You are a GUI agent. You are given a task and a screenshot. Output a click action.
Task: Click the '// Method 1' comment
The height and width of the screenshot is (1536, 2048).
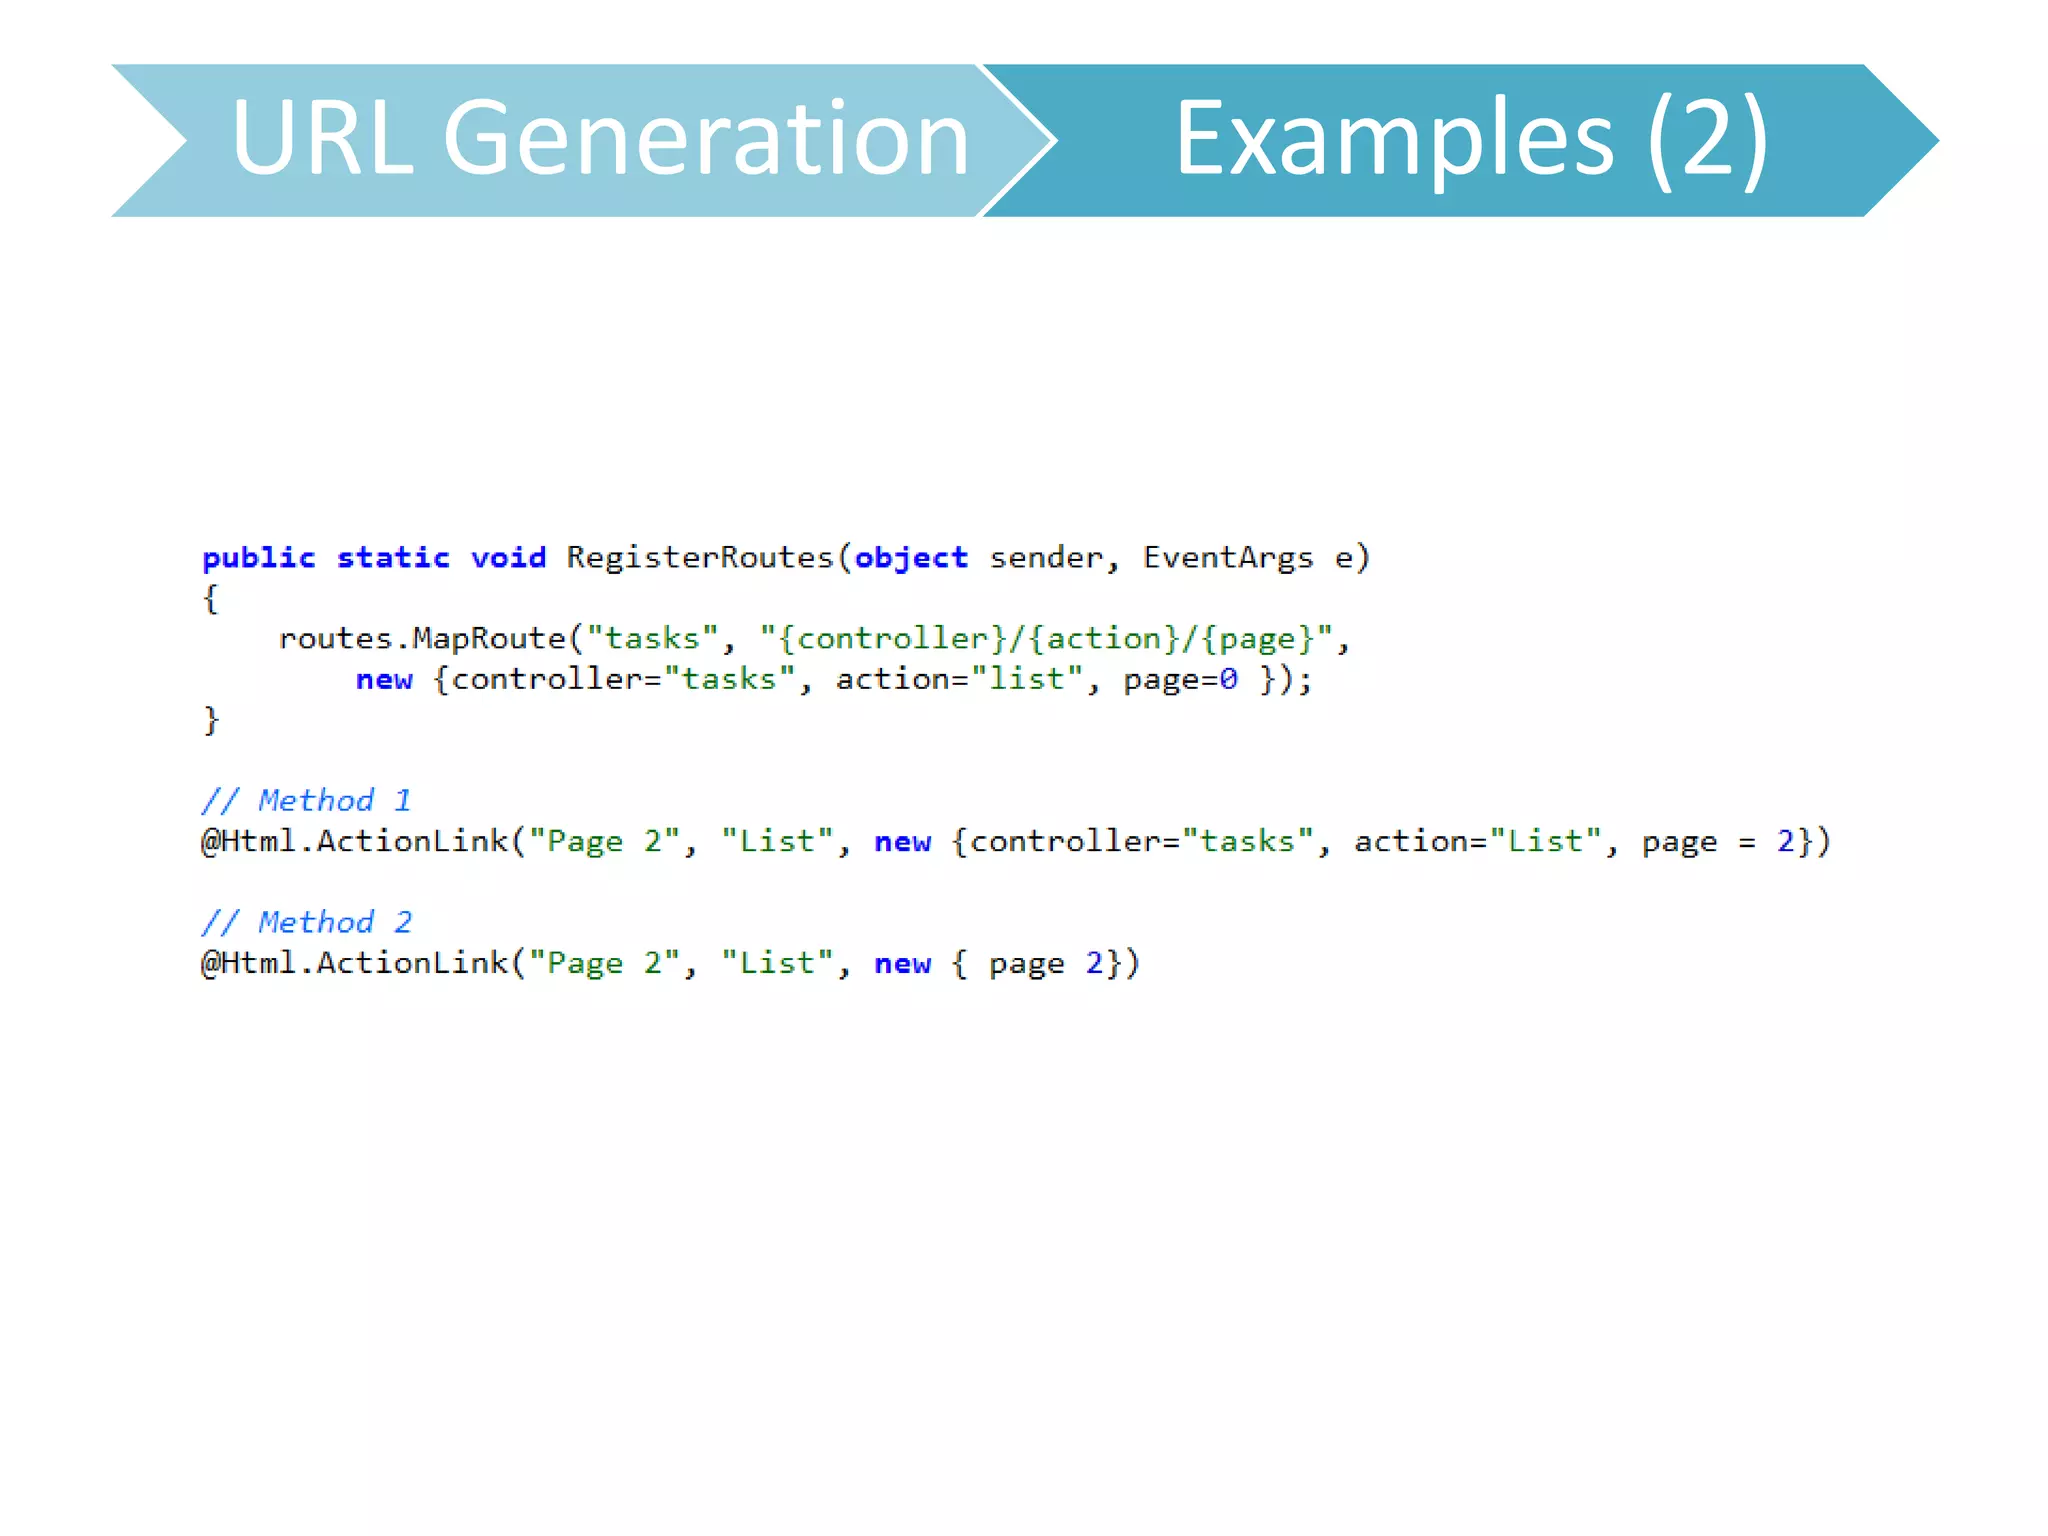pos(306,800)
